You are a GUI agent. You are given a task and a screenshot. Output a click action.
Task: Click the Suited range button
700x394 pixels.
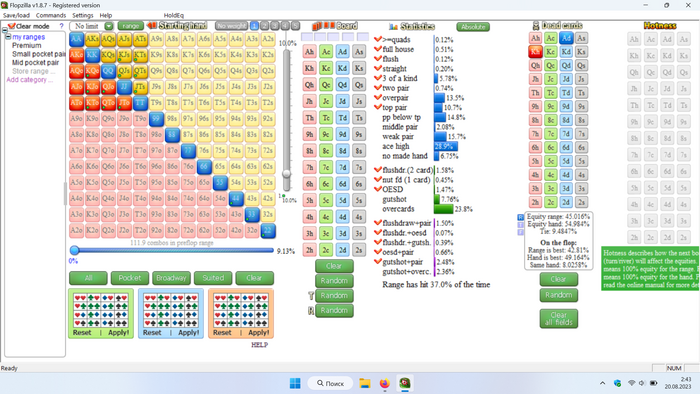pyautogui.click(x=213, y=278)
